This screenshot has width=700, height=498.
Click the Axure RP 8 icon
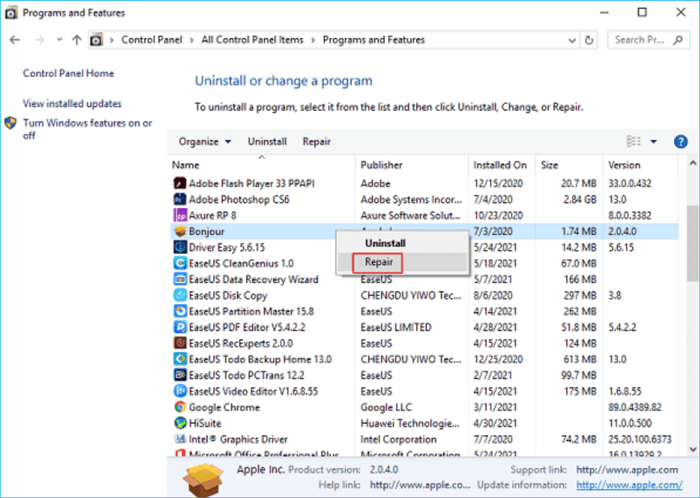pos(180,215)
